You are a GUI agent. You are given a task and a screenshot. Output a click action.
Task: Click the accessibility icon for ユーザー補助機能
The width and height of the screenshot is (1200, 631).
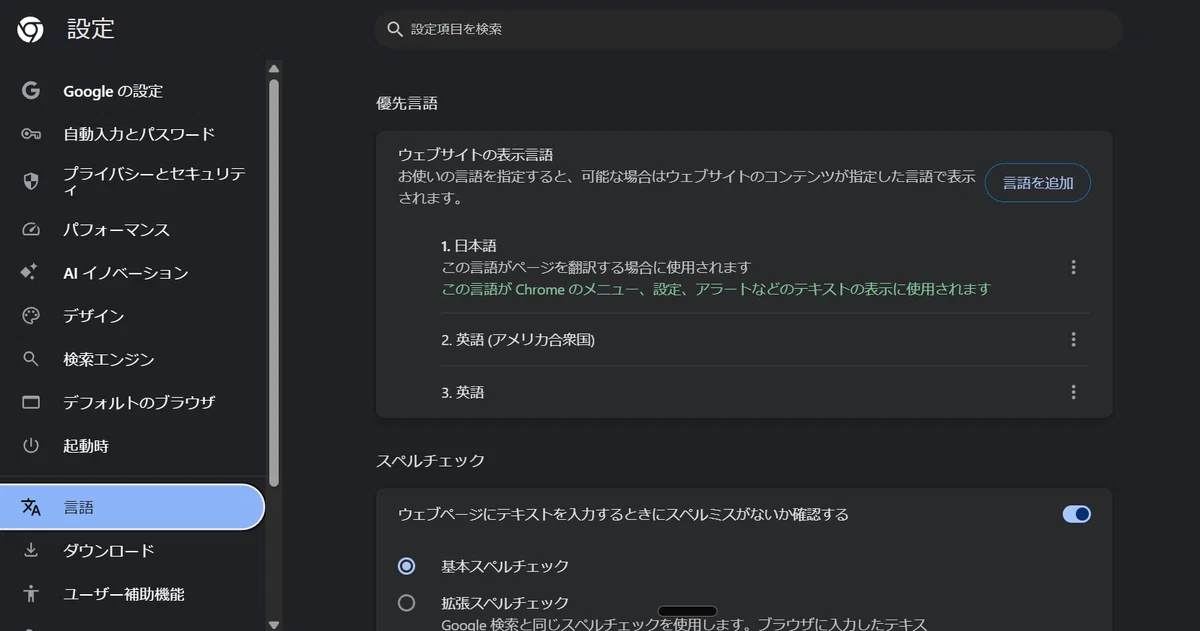[x=31, y=594]
